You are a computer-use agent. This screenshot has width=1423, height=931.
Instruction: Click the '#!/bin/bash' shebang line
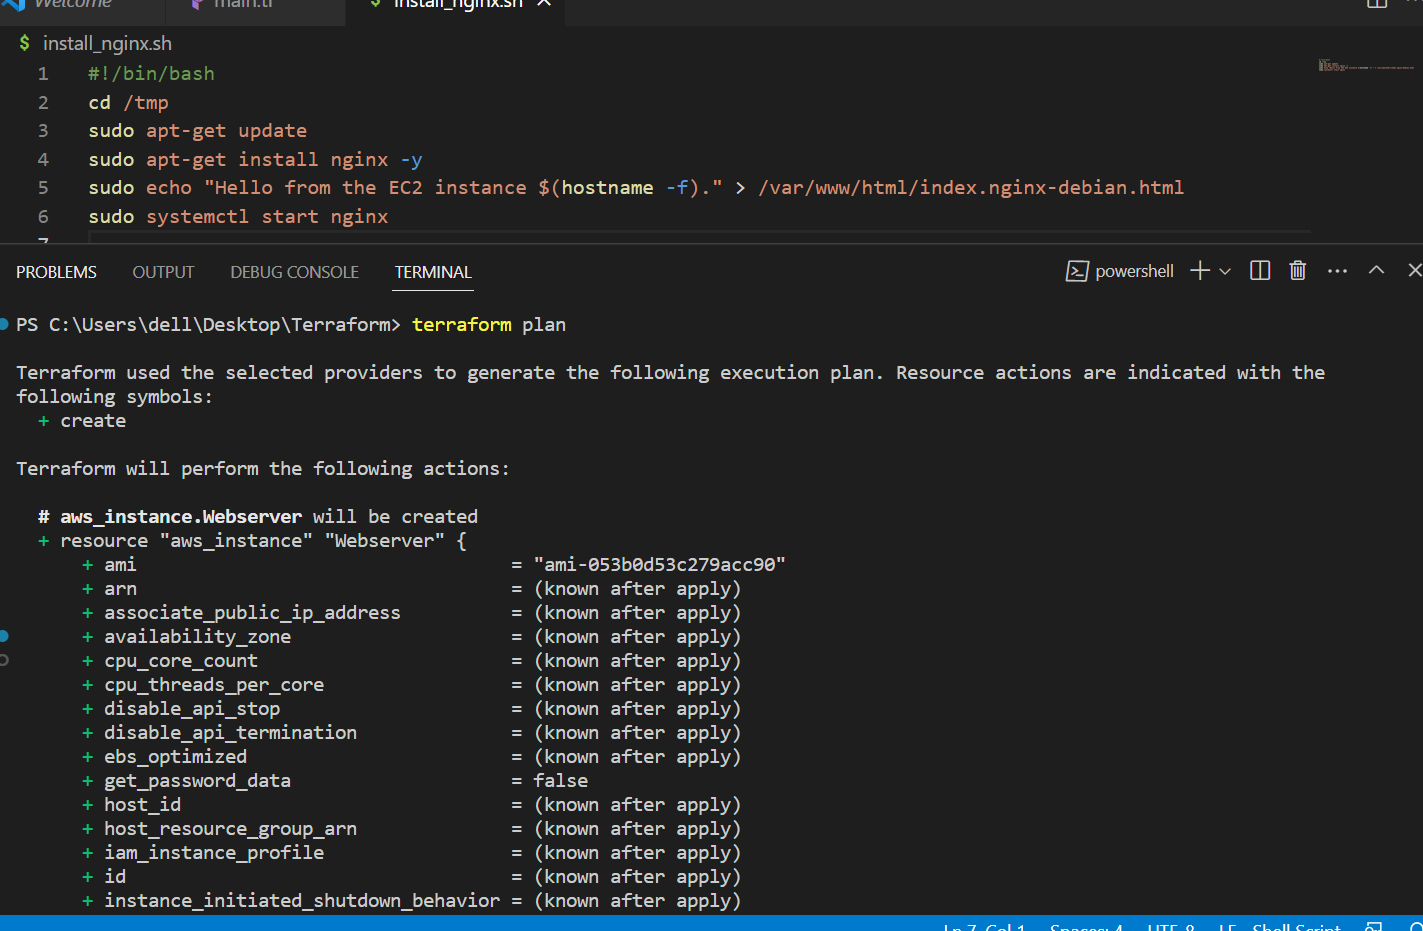(x=151, y=73)
